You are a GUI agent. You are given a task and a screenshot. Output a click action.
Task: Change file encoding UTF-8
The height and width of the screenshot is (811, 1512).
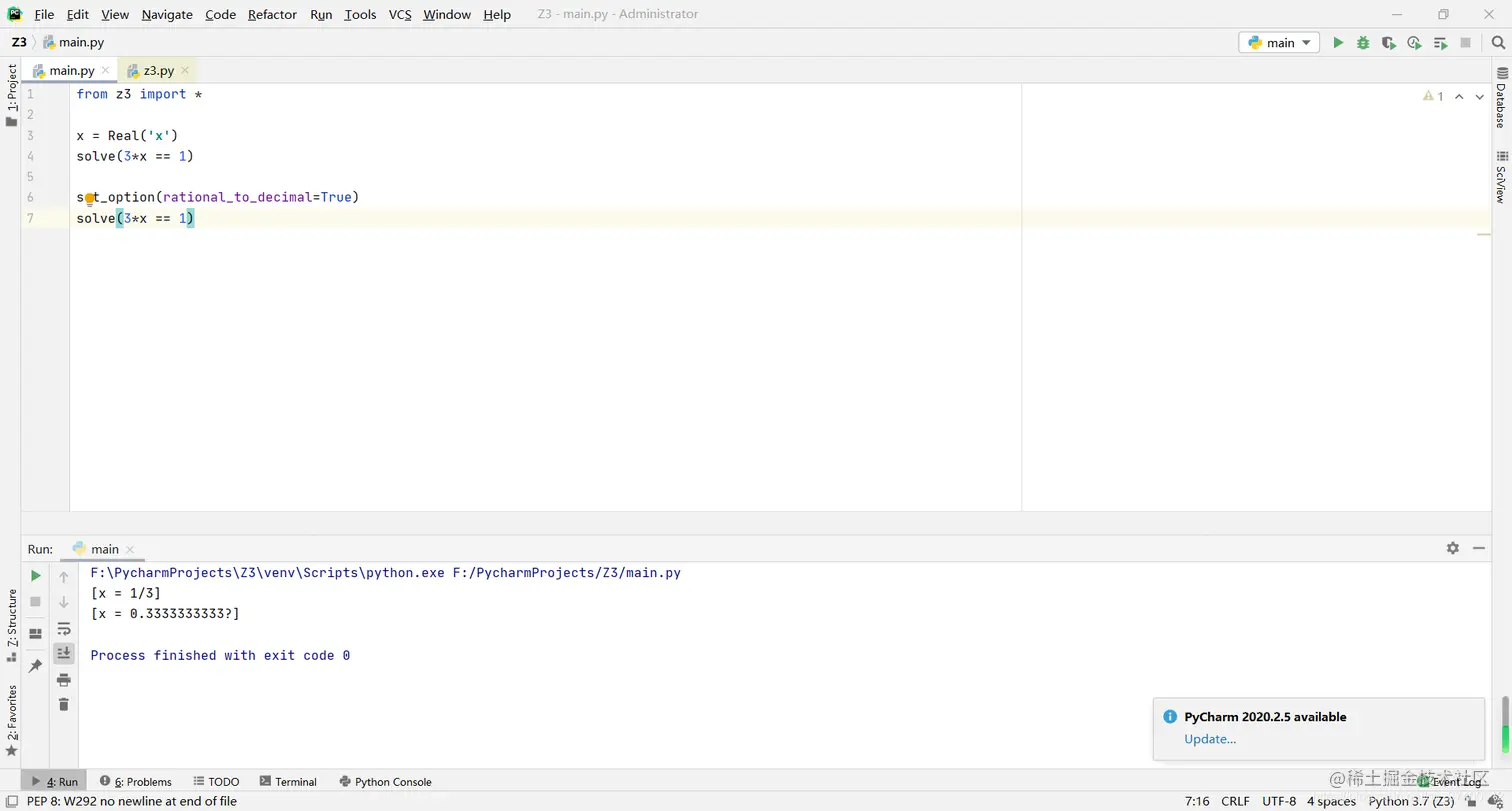point(1279,801)
